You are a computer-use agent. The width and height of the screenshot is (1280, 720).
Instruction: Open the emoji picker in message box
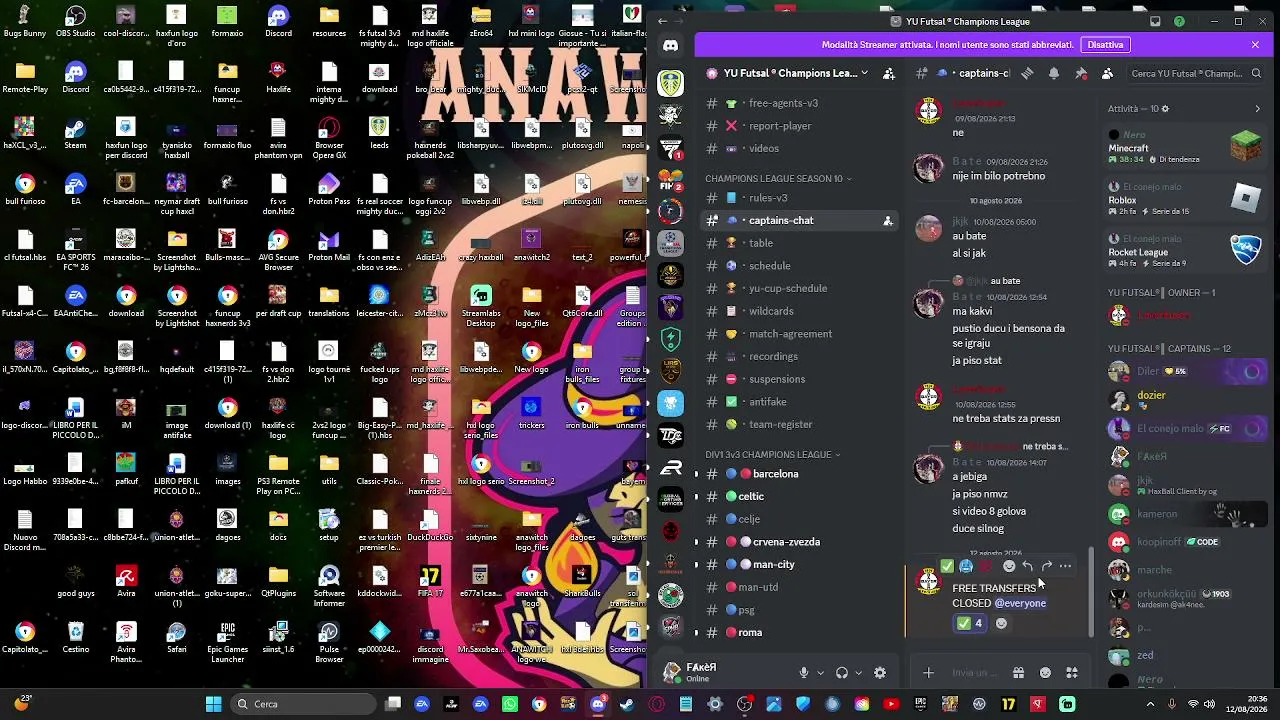1045,673
